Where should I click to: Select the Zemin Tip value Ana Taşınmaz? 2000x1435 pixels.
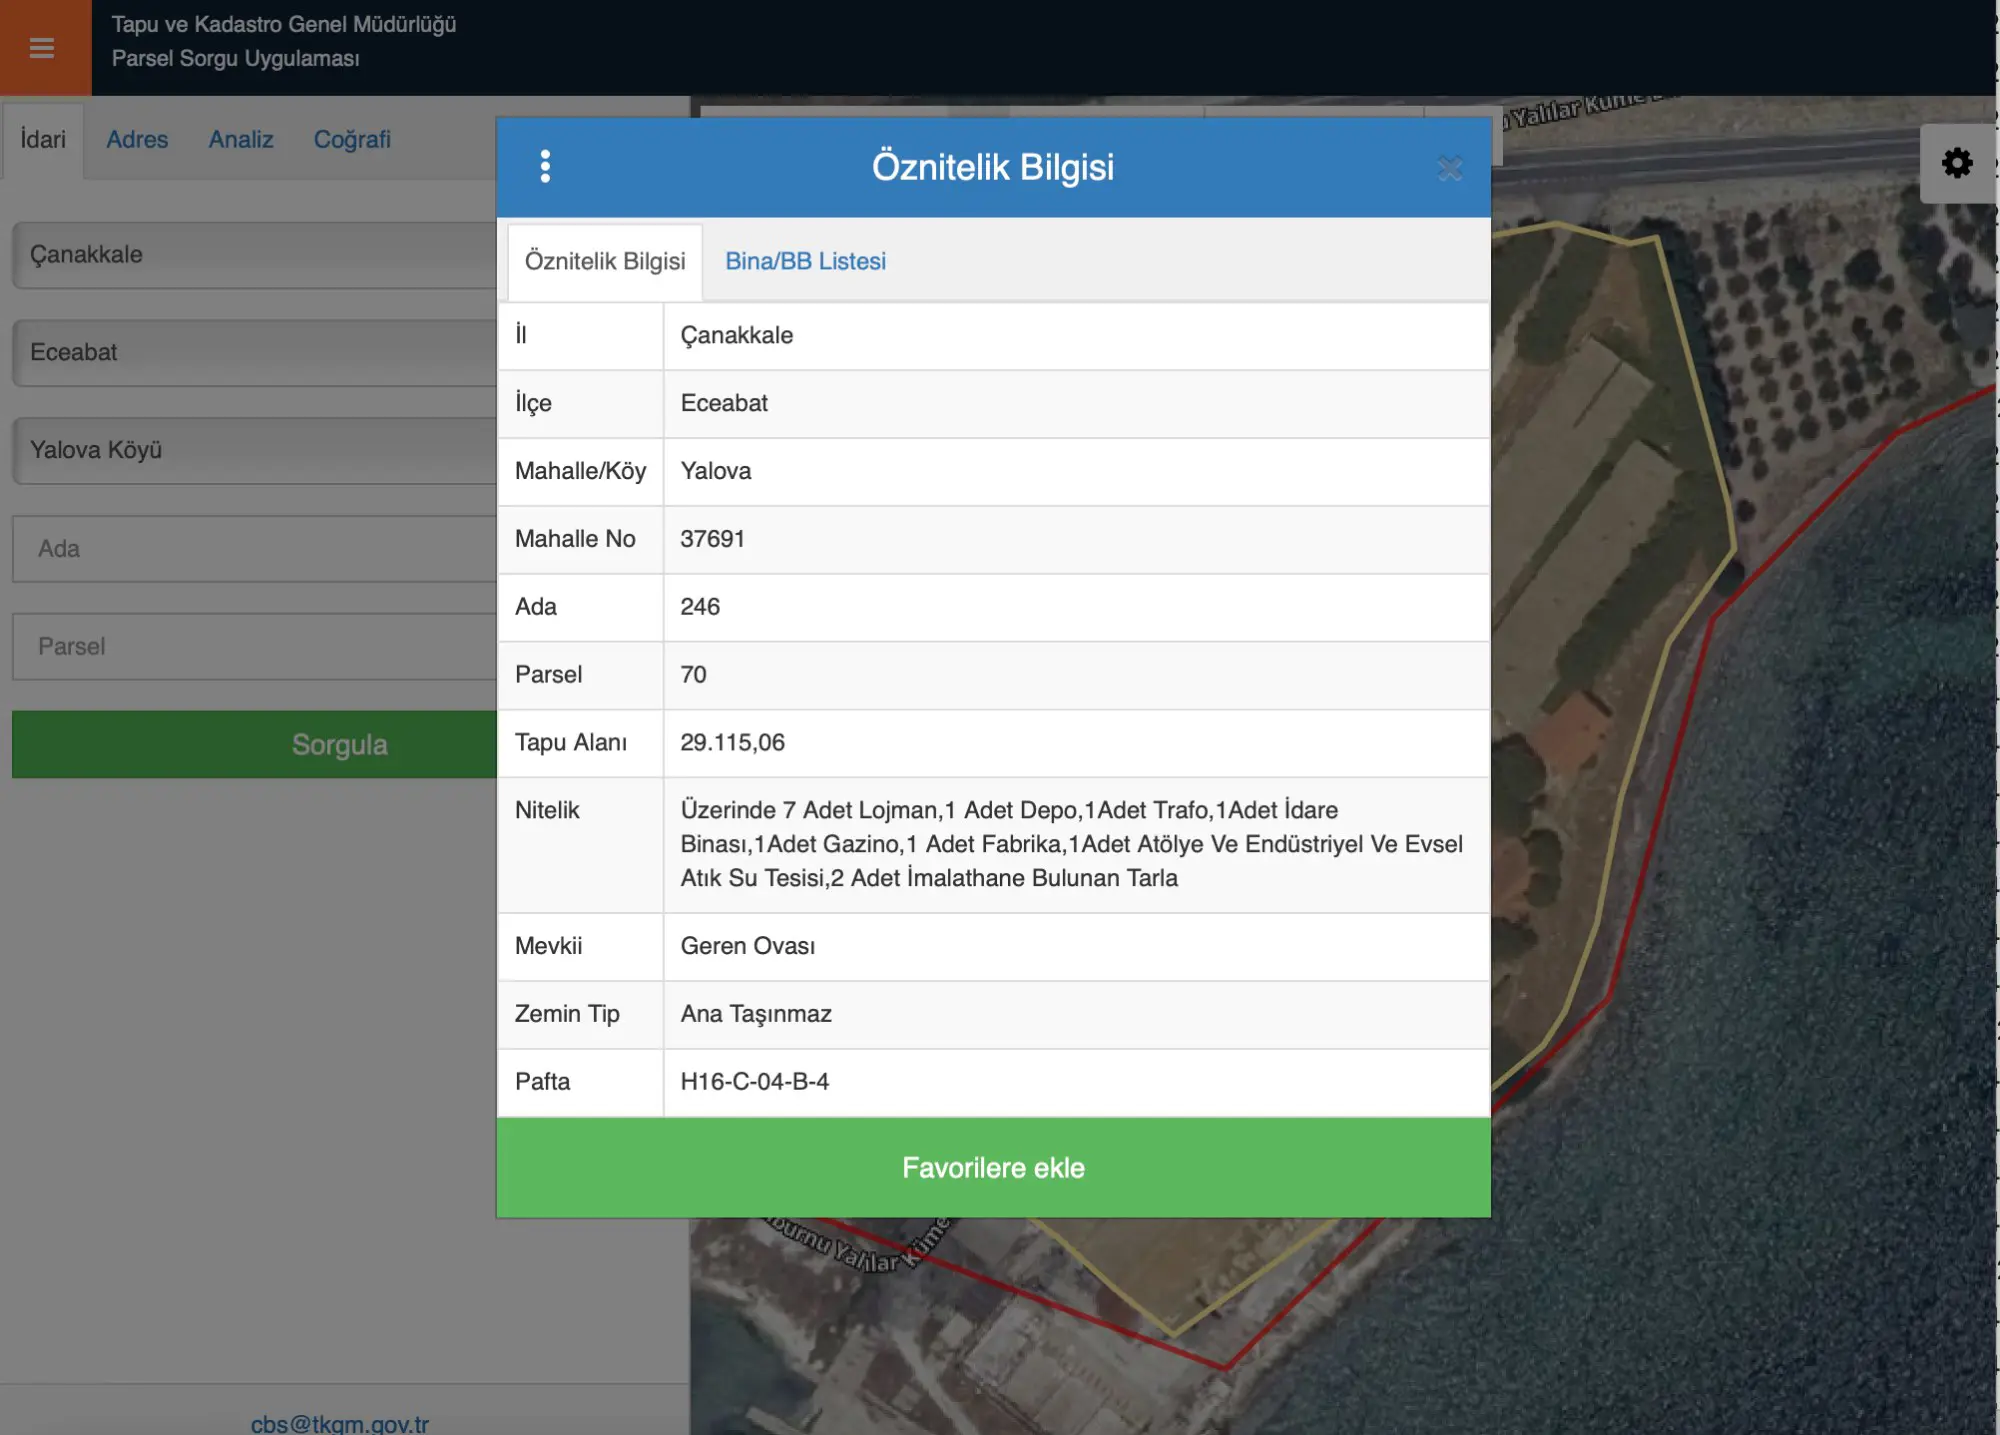coord(756,1014)
